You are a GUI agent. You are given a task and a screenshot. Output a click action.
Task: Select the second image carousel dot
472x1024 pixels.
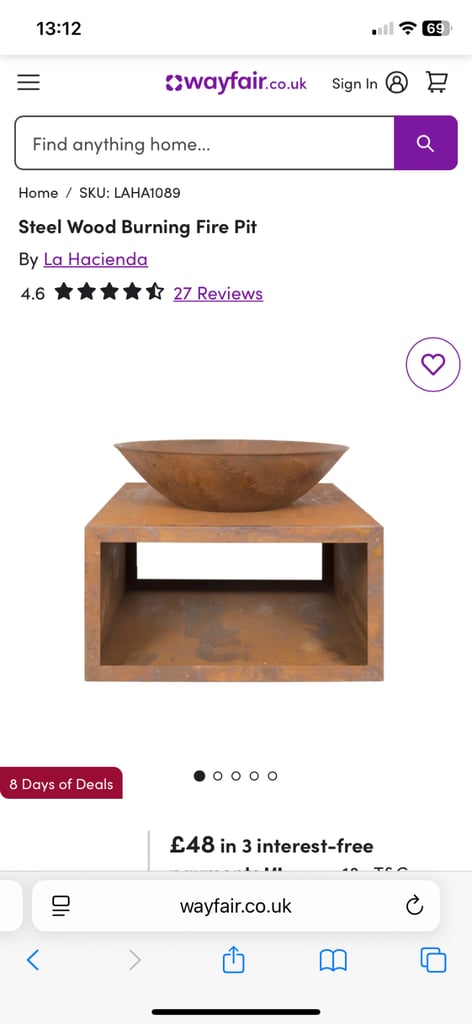218,776
